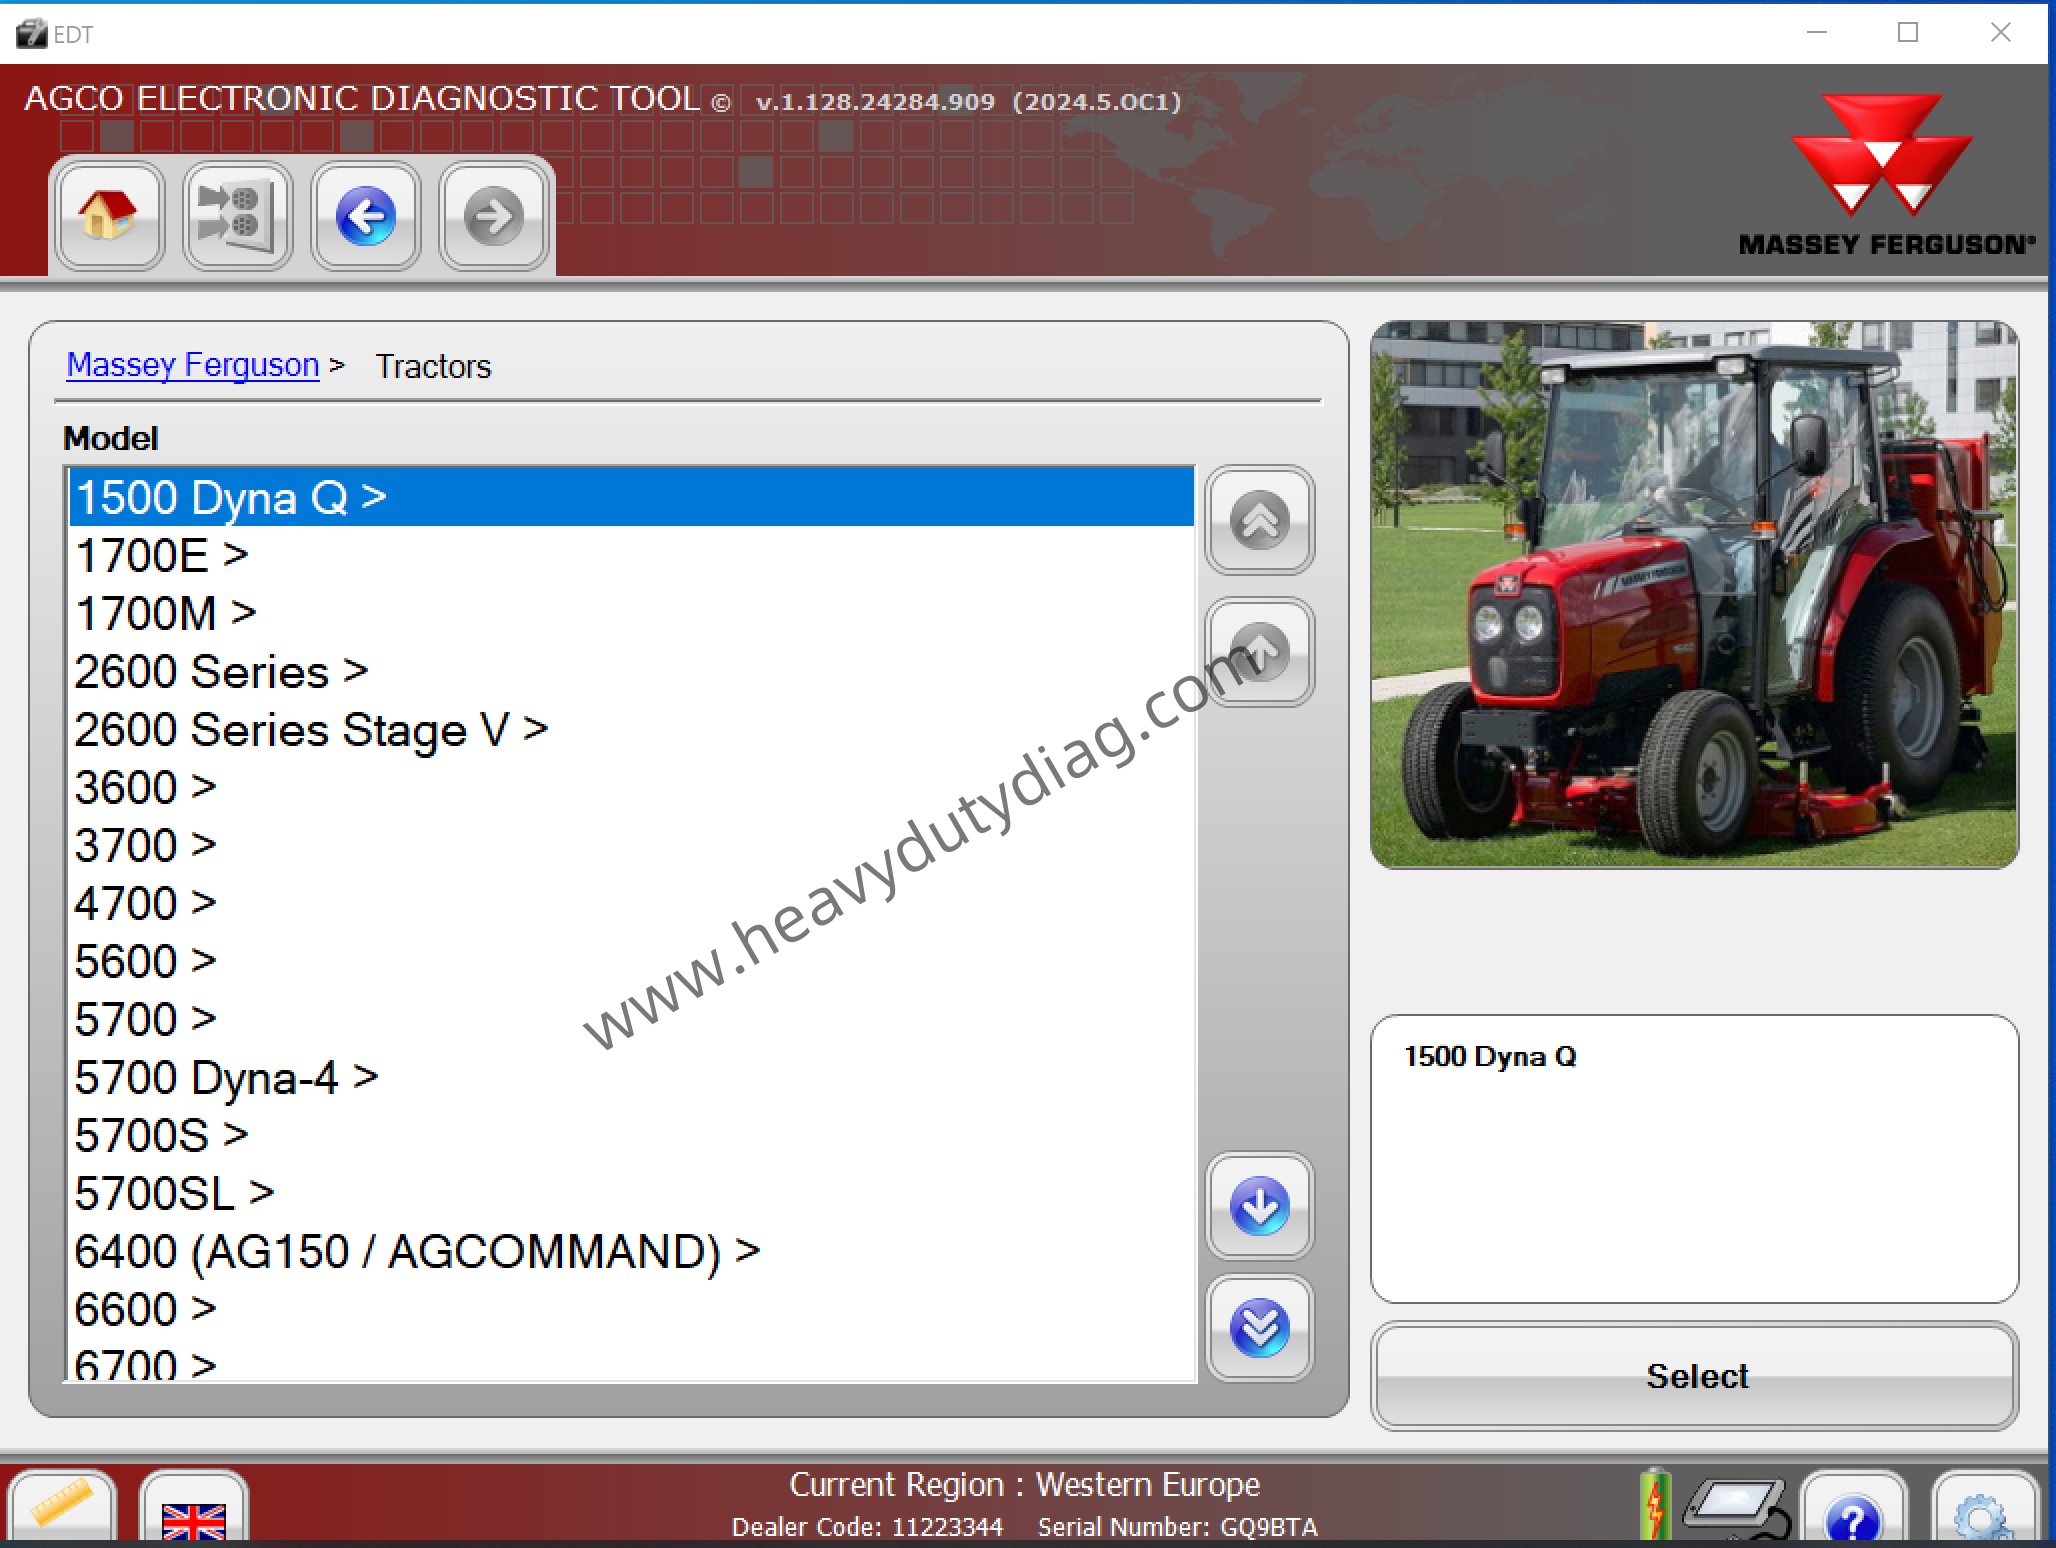
Task: Open the connection setup toolbar icon
Action: pos(237,215)
